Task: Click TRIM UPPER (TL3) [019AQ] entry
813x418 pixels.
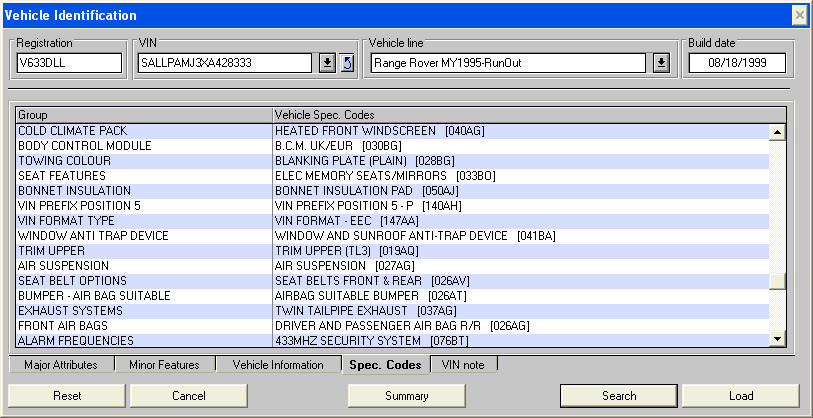Action: [346, 251]
